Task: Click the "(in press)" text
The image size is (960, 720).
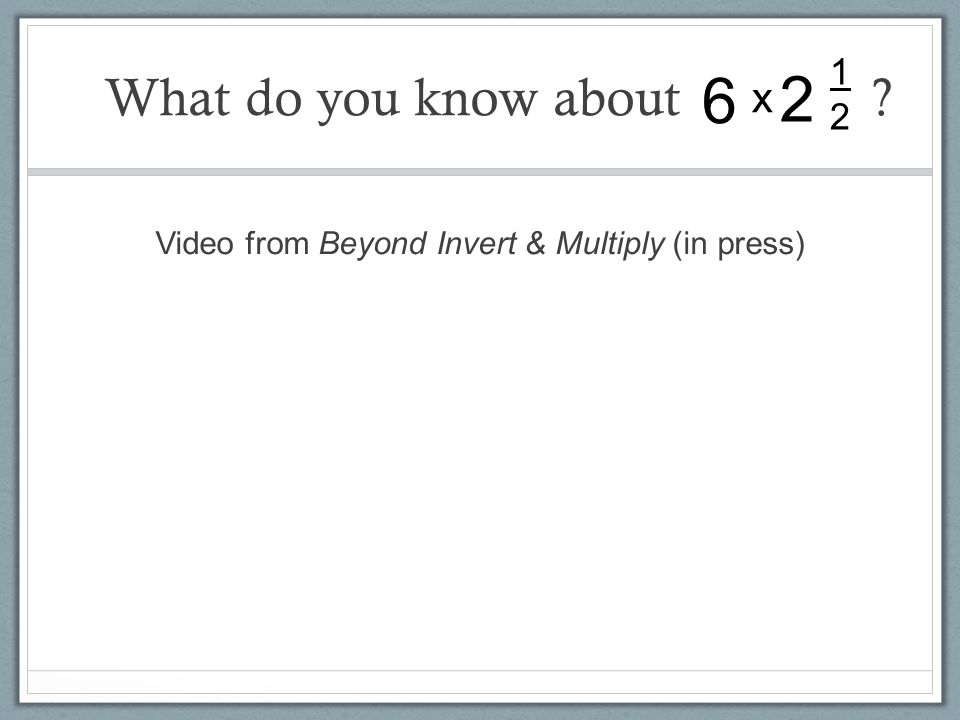Action: point(738,245)
